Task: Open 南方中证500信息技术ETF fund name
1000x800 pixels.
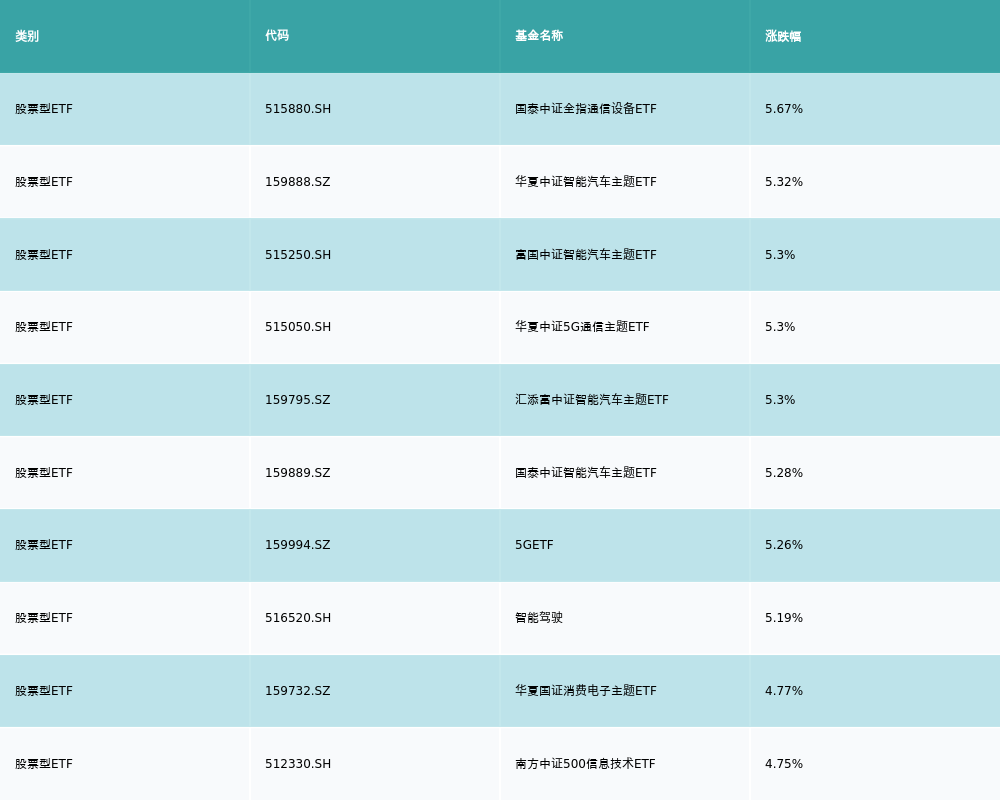Action: point(585,764)
